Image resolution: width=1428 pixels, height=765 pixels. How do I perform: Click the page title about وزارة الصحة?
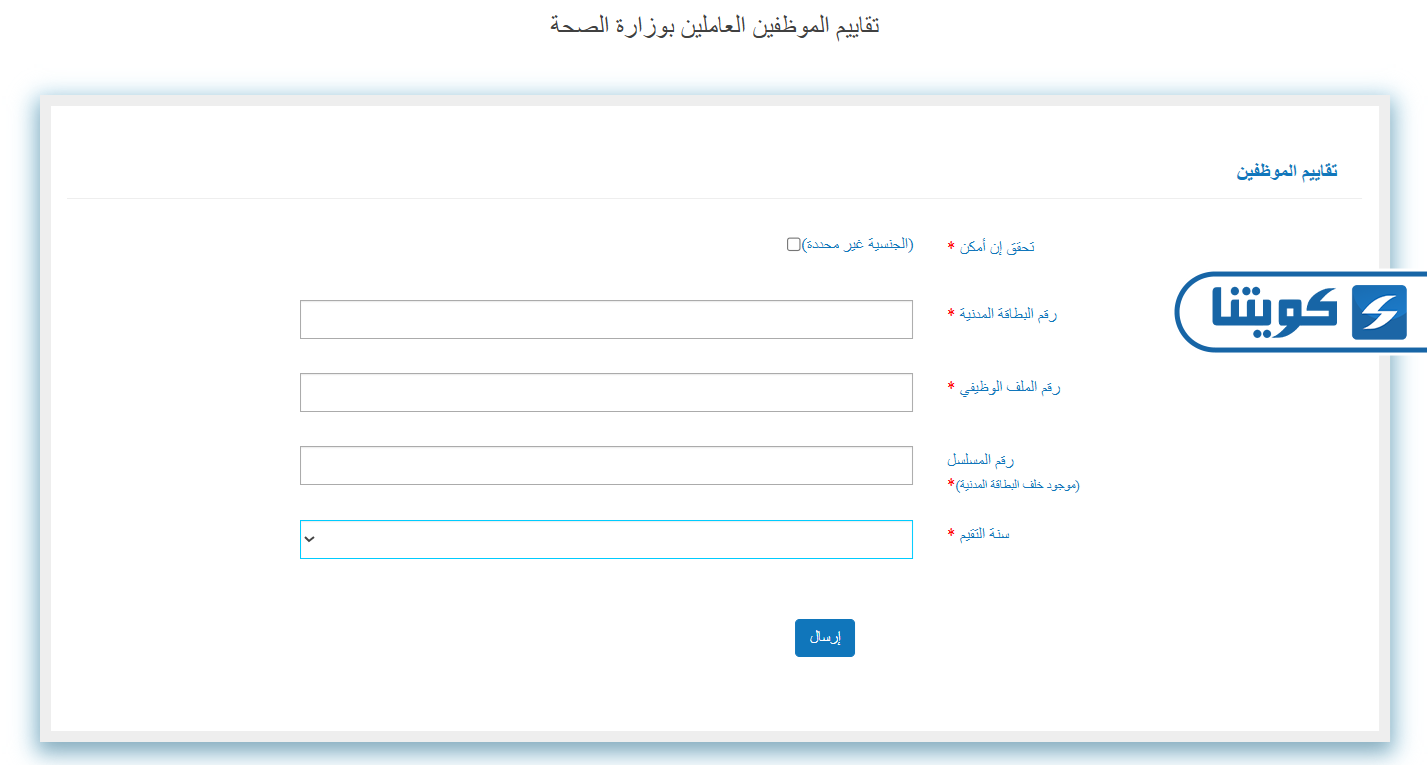tap(714, 25)
